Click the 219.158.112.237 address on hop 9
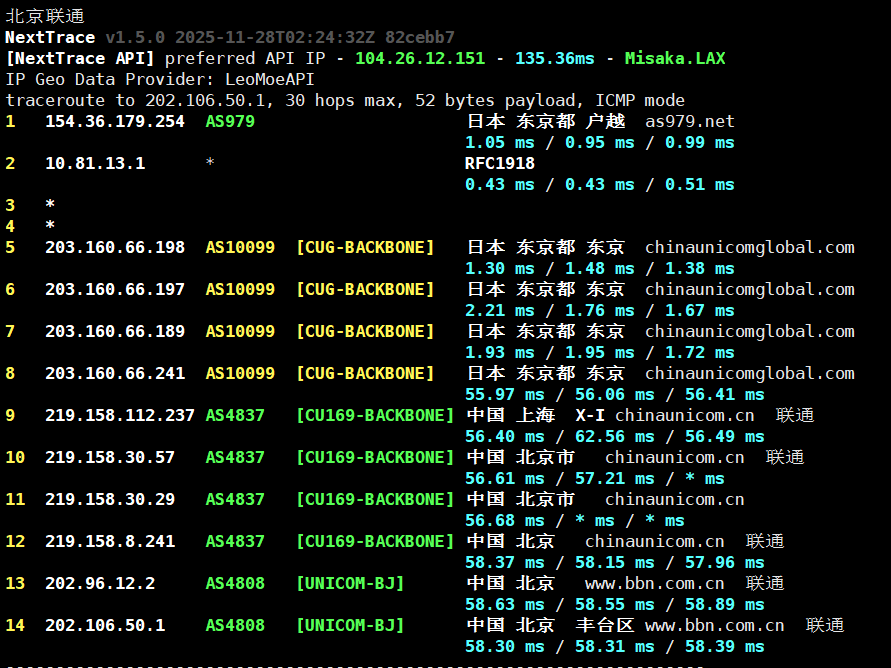 [120, 415]
